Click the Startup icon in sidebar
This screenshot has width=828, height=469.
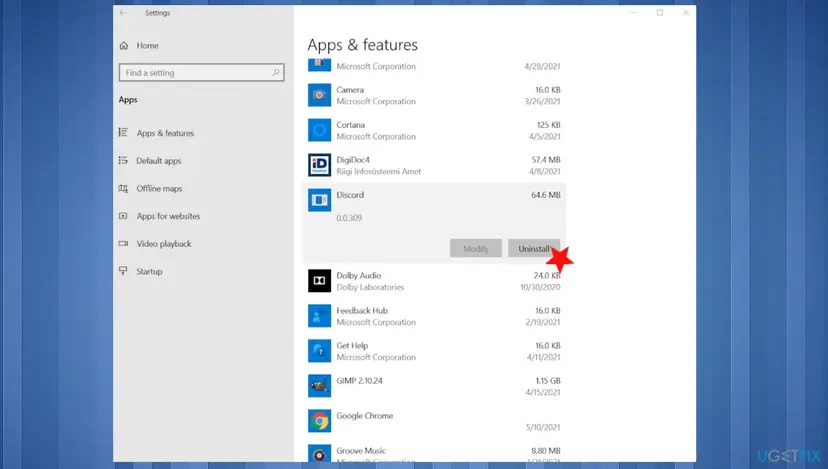coord(123,271)
